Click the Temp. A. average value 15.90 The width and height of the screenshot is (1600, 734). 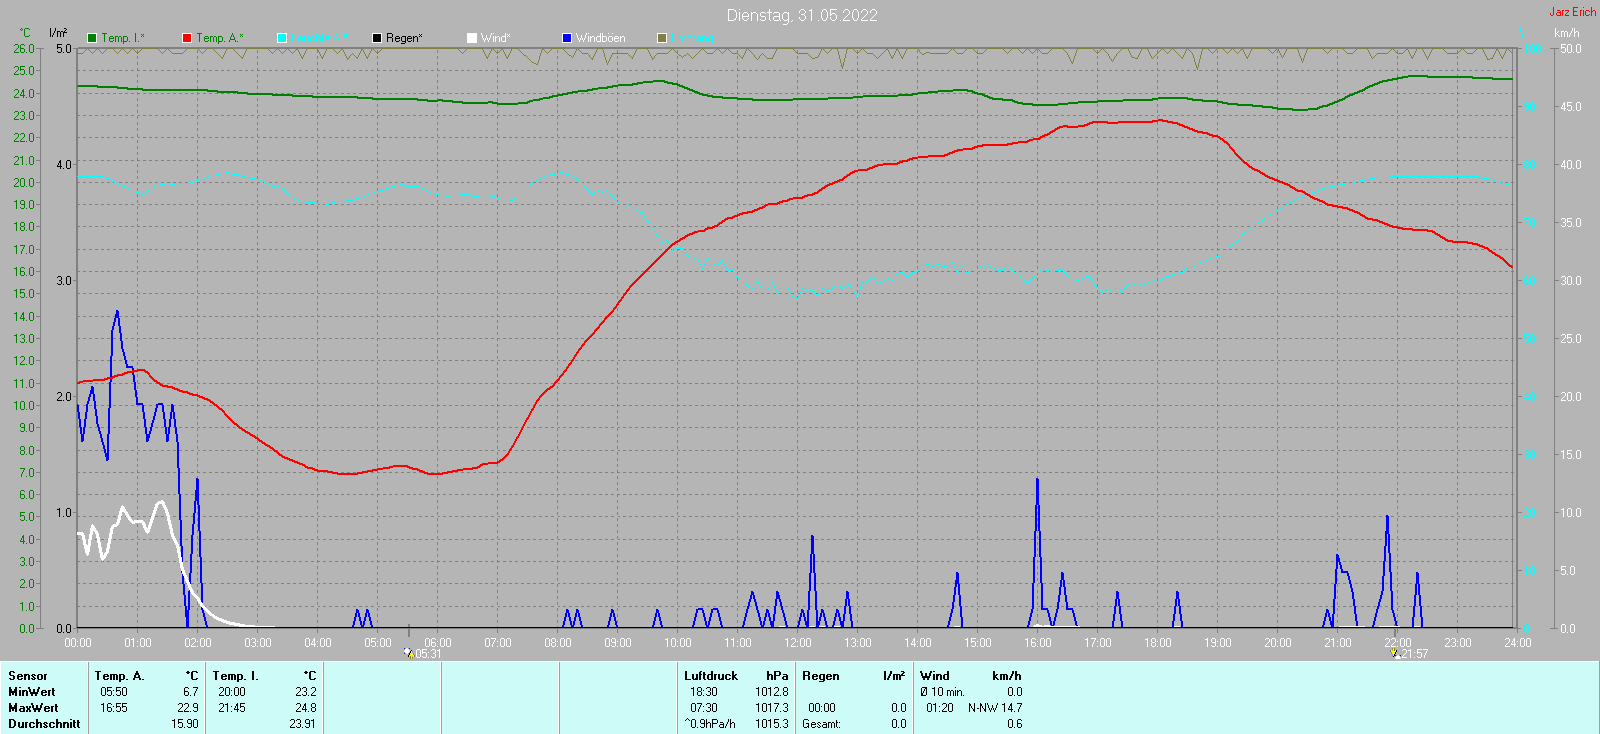pos(185,724)
